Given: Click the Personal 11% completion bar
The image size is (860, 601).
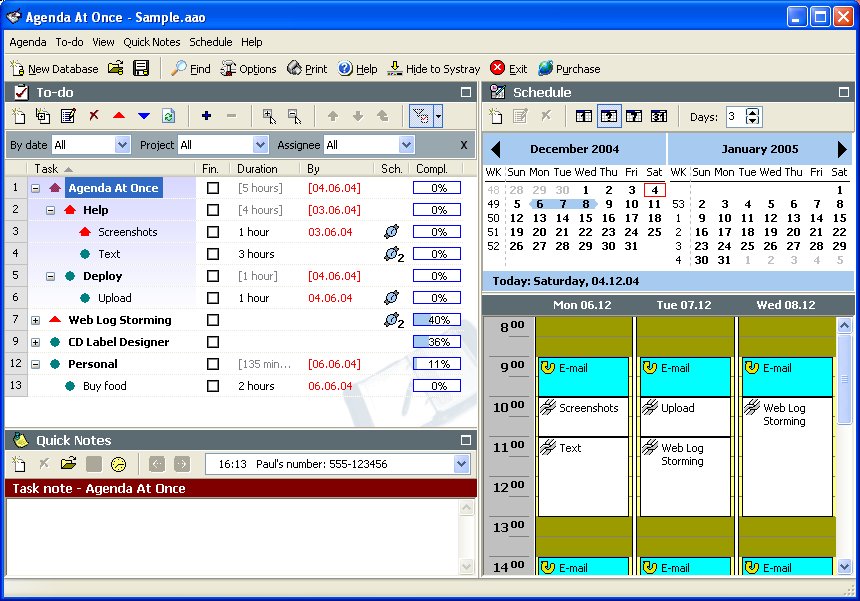Looking at the screenshot, I should [437, 364].
